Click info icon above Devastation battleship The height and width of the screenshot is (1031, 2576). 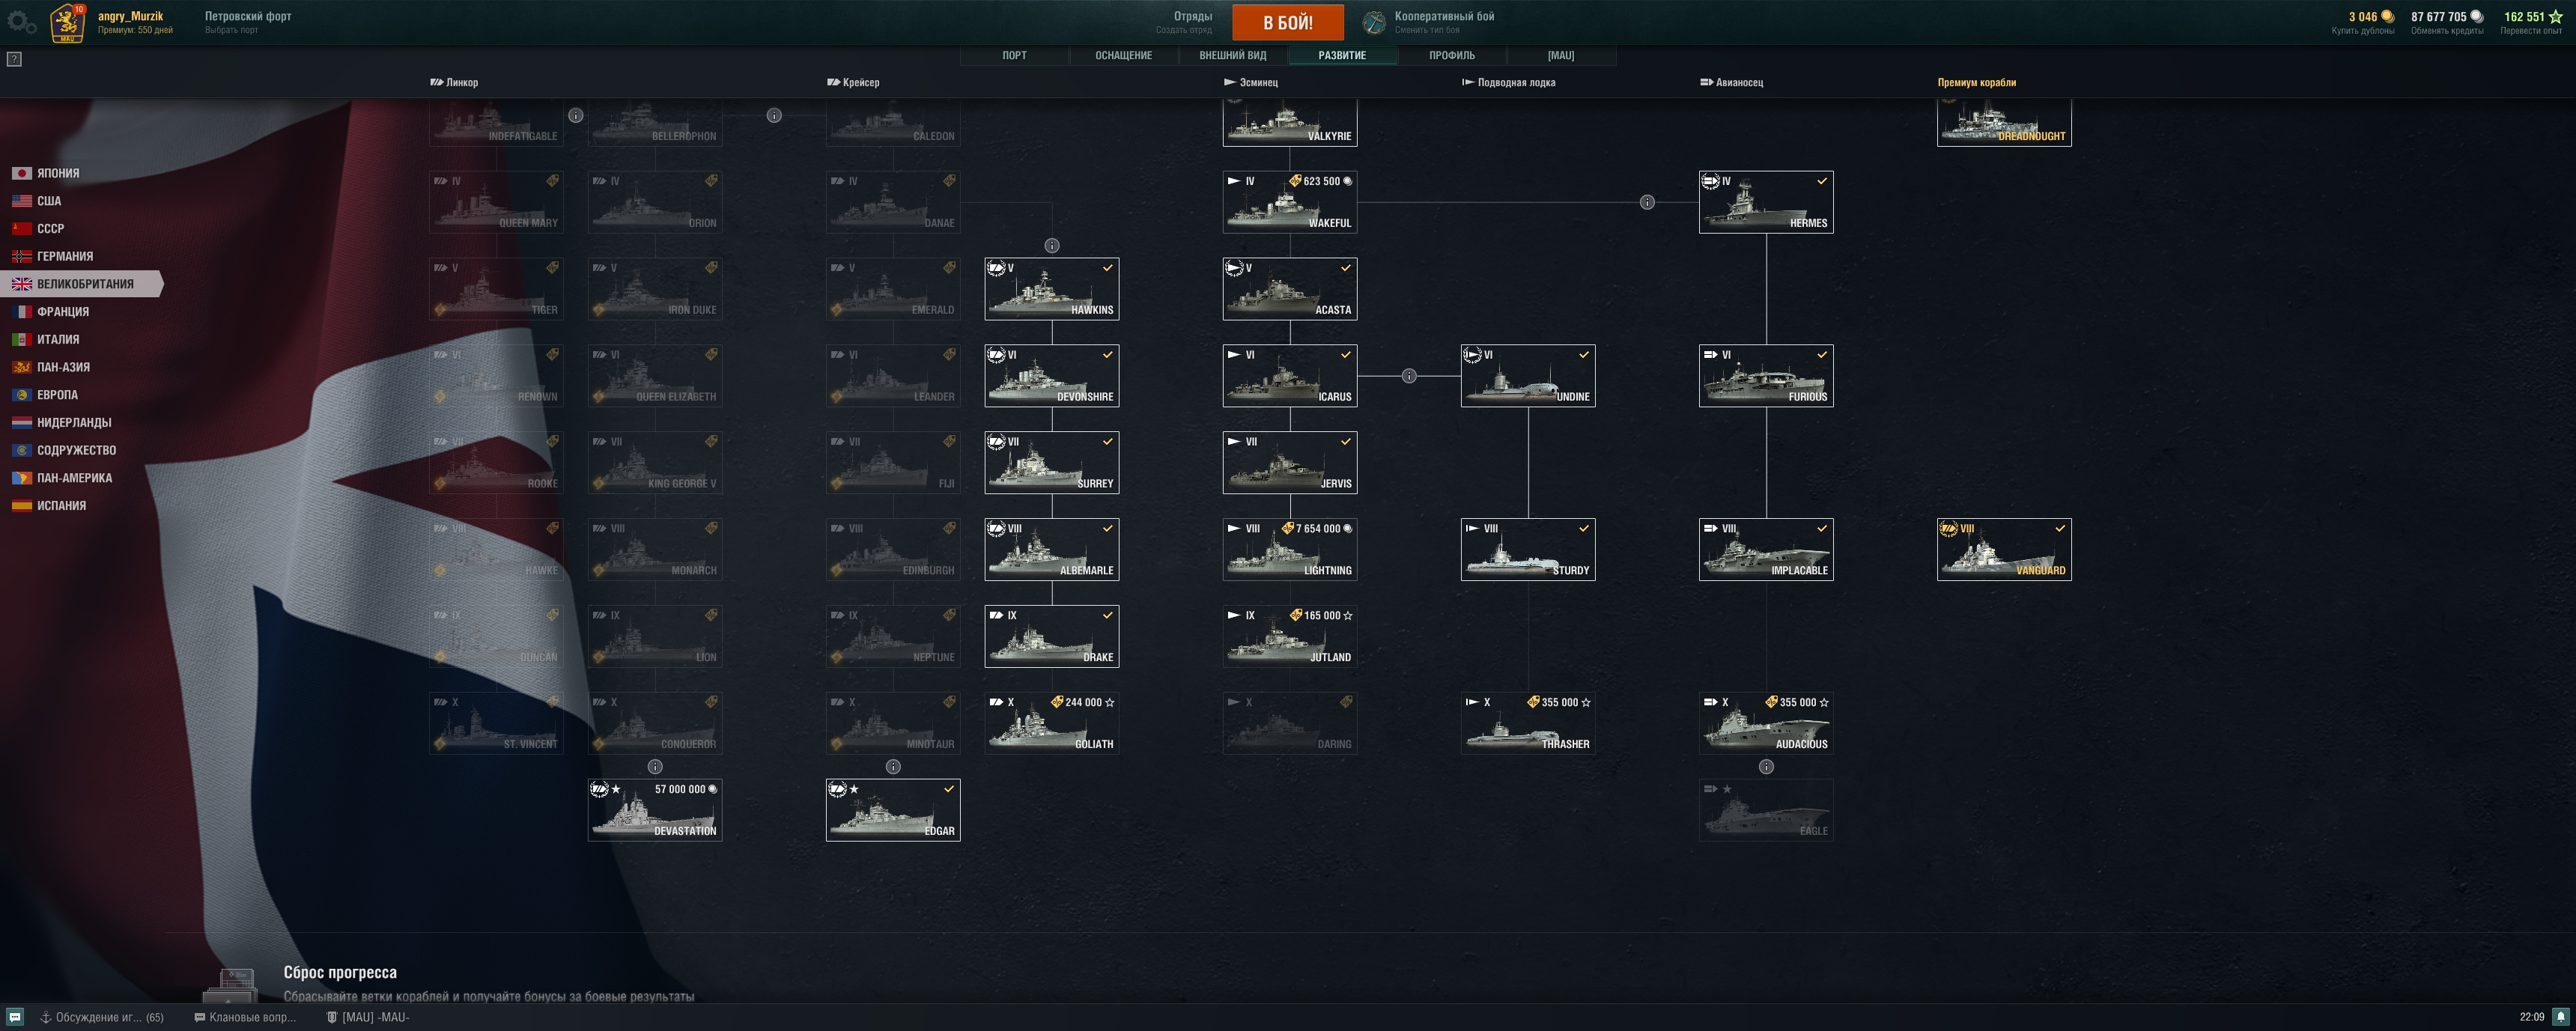point(655,767)
